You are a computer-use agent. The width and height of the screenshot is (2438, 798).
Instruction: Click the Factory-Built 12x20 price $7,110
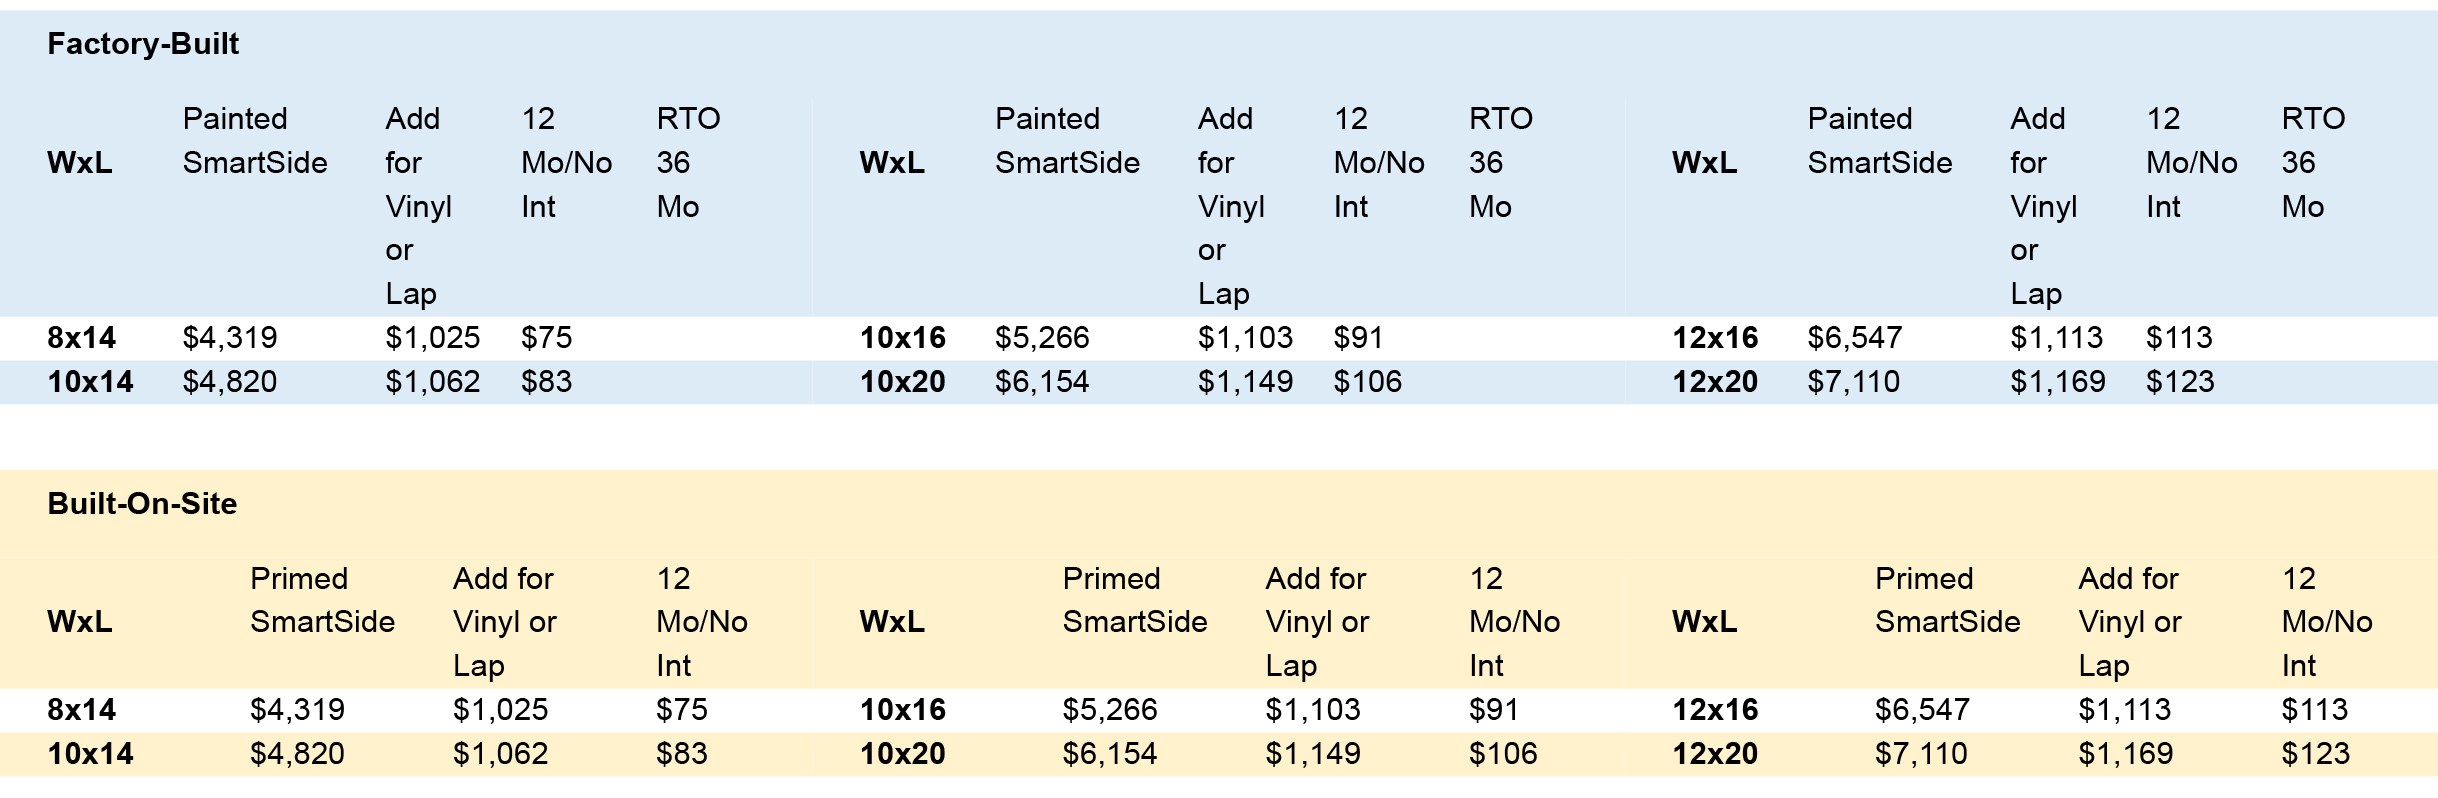1854,382
